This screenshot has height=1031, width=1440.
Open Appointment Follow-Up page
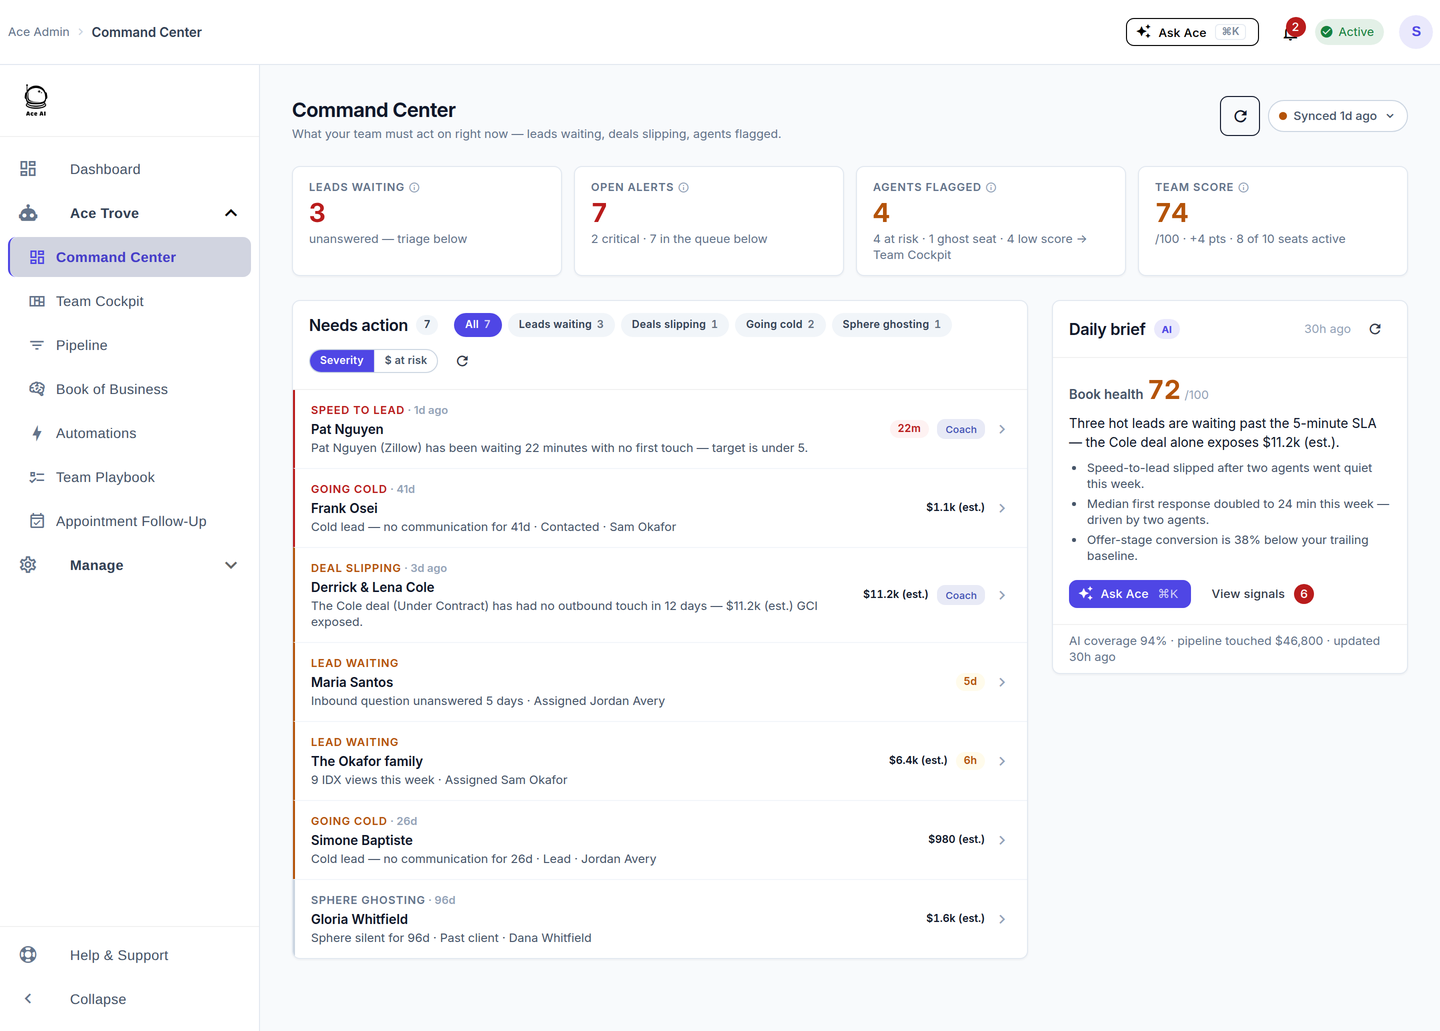pos(129,521)
